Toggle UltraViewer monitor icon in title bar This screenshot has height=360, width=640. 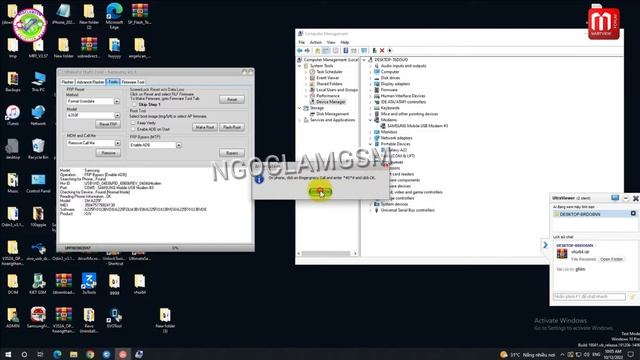pyautogui.click(x=615, y=198)
